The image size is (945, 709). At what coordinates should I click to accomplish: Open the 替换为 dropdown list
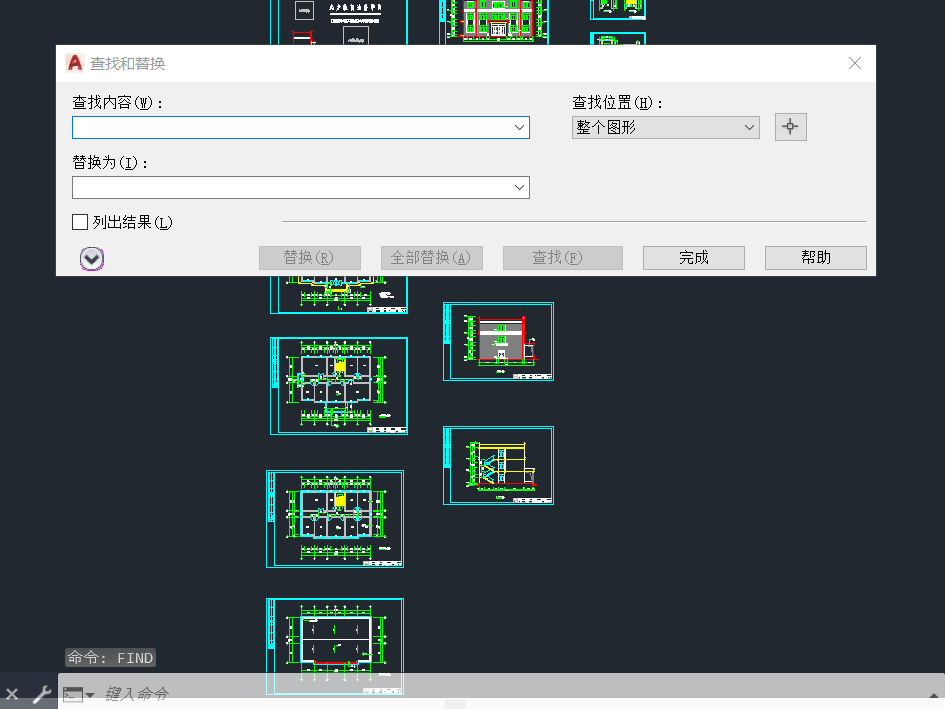click(x=520, y=187)
